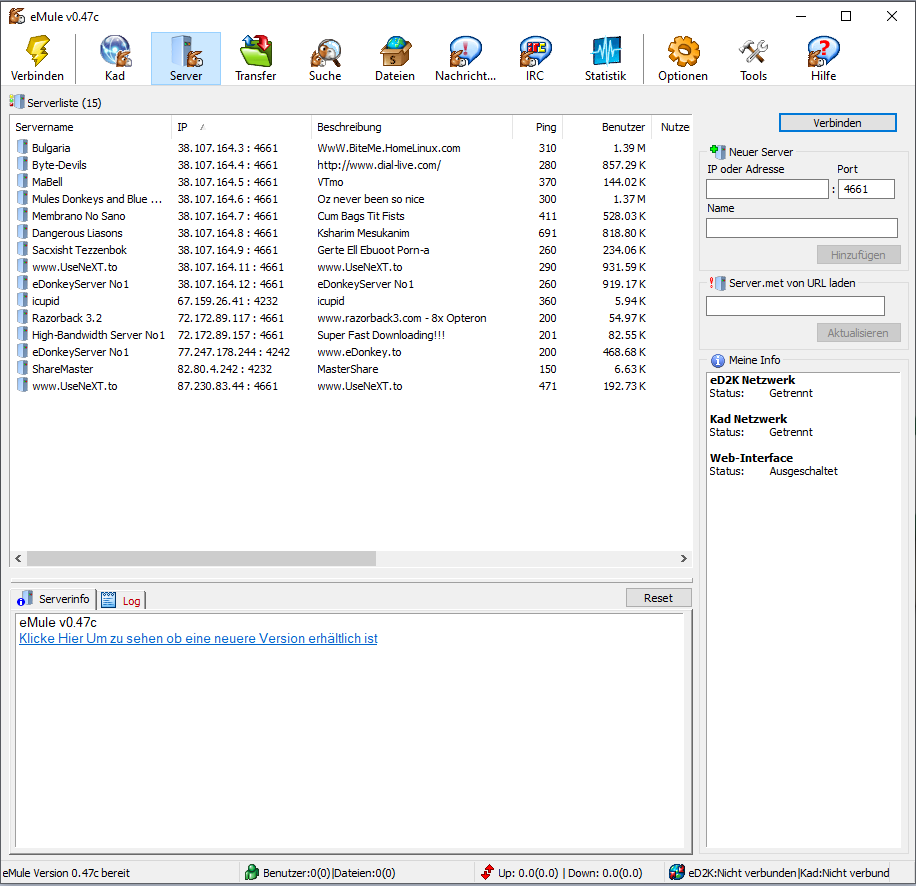This screenshot has height=886, width=916.
Task: Sort by Servername column header
Action: 91,127
